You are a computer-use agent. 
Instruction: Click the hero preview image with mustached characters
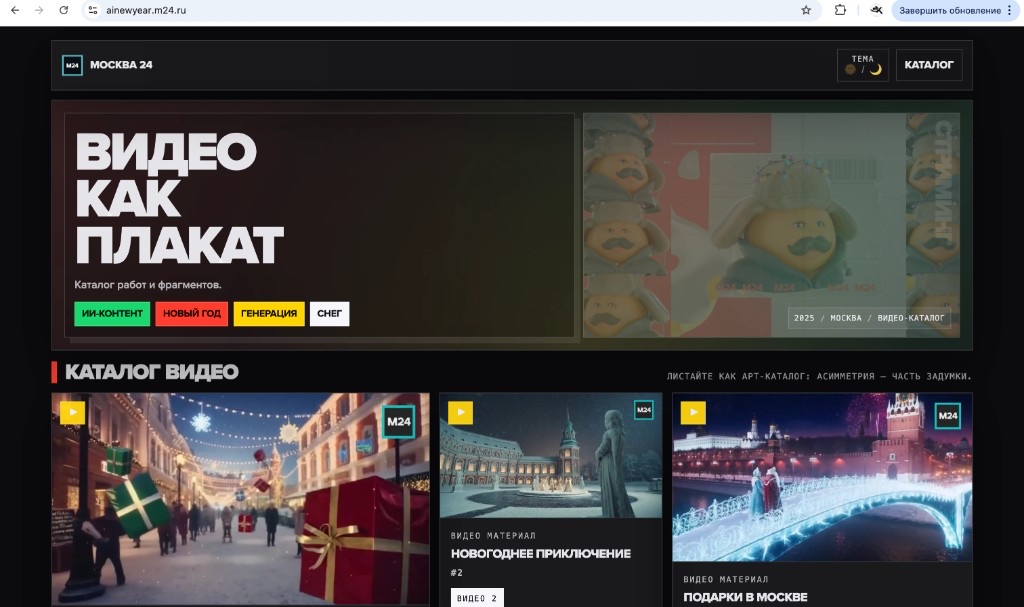771,225
